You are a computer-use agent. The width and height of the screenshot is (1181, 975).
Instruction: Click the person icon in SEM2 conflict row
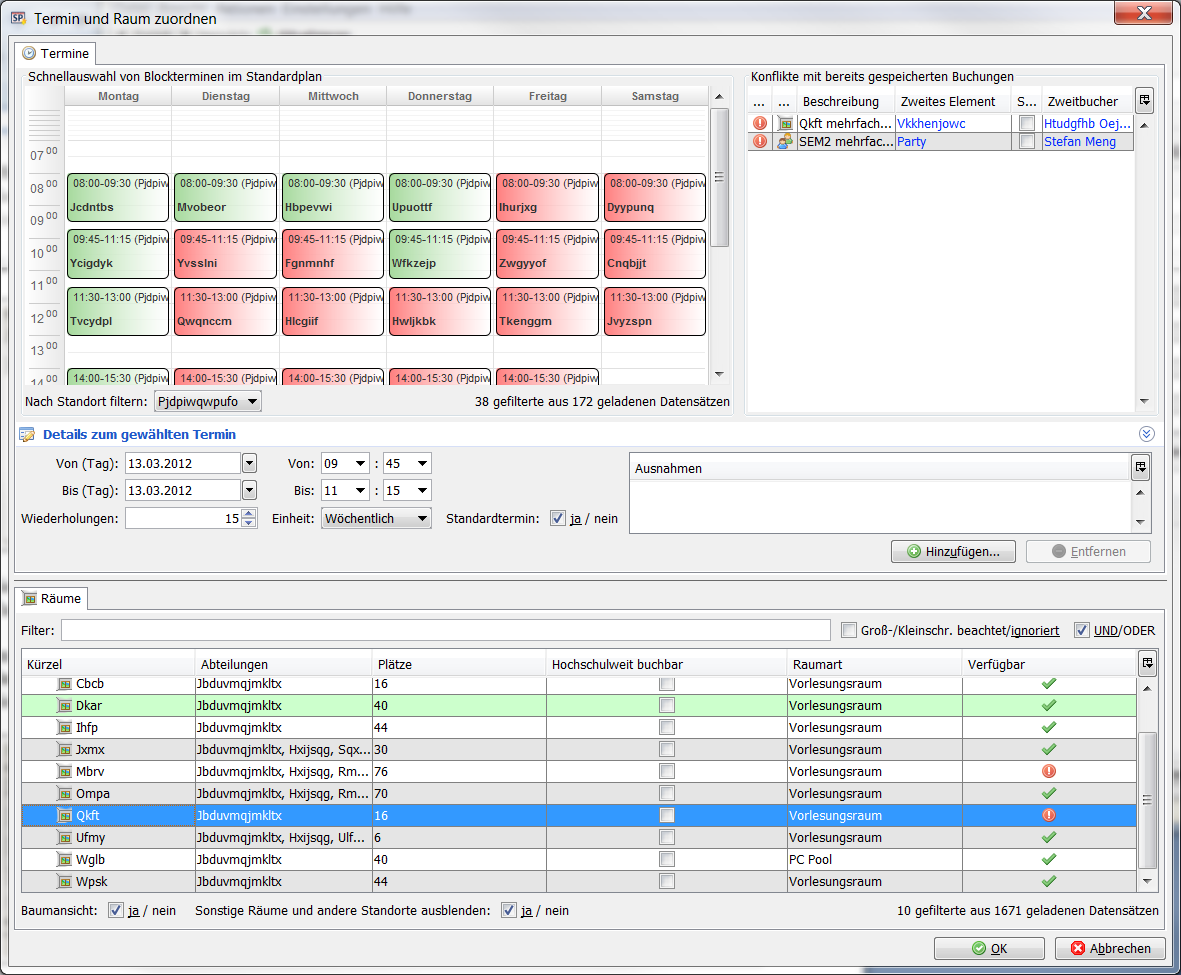pos(785,142)
